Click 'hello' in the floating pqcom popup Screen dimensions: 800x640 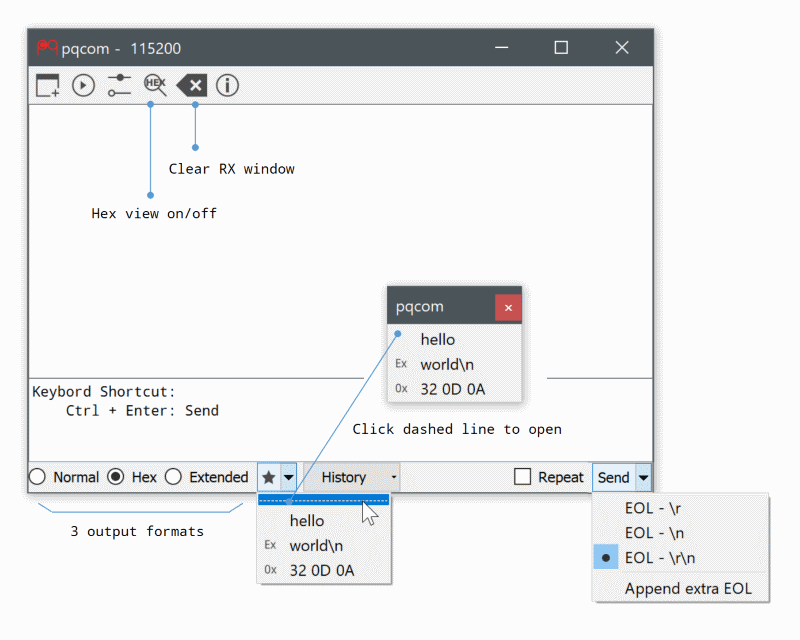[x=454, y=339]
